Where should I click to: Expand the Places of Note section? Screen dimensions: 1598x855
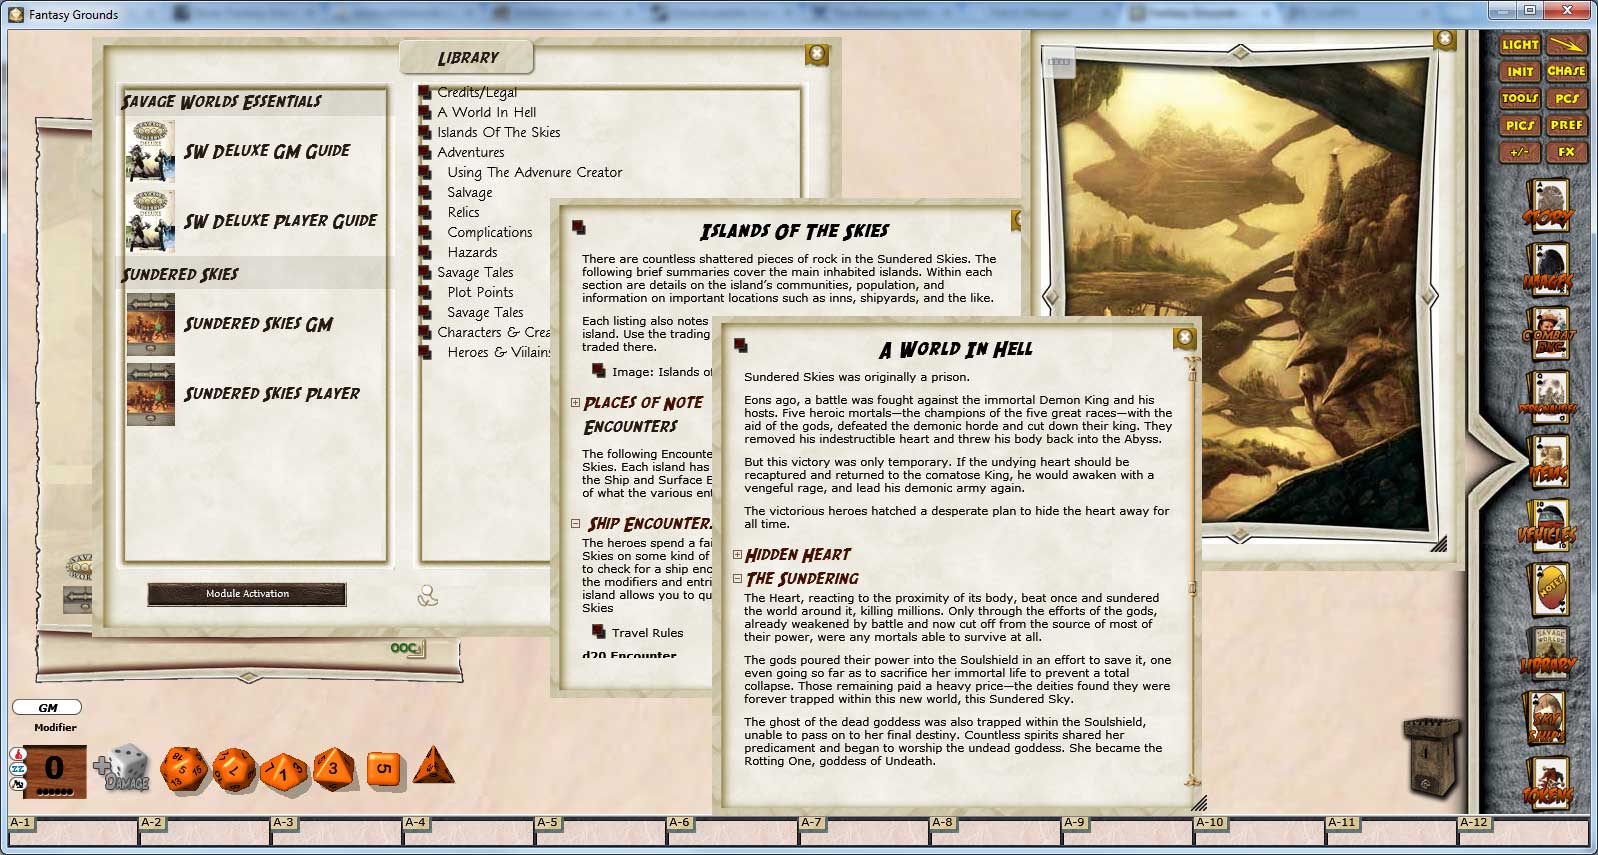[x=575, y=403]
